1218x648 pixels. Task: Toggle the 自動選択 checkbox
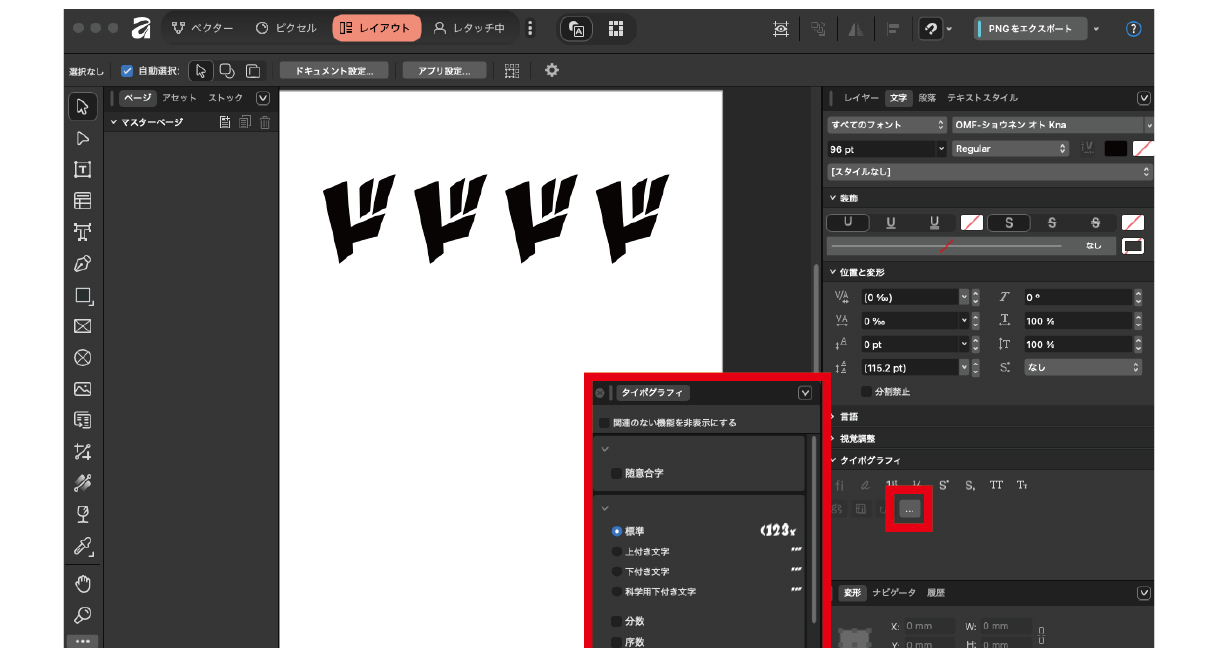click(127, 71)
